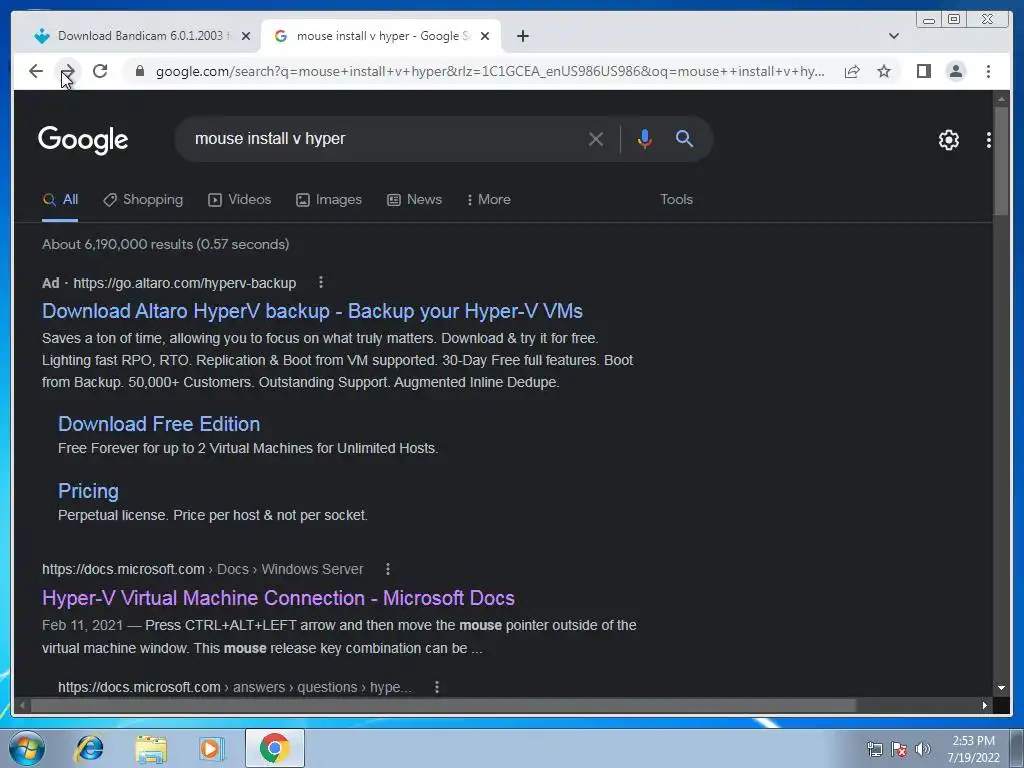The image size is (1024, 768).
Task: Click the scroll down arrow
Action: point(1001,688)
